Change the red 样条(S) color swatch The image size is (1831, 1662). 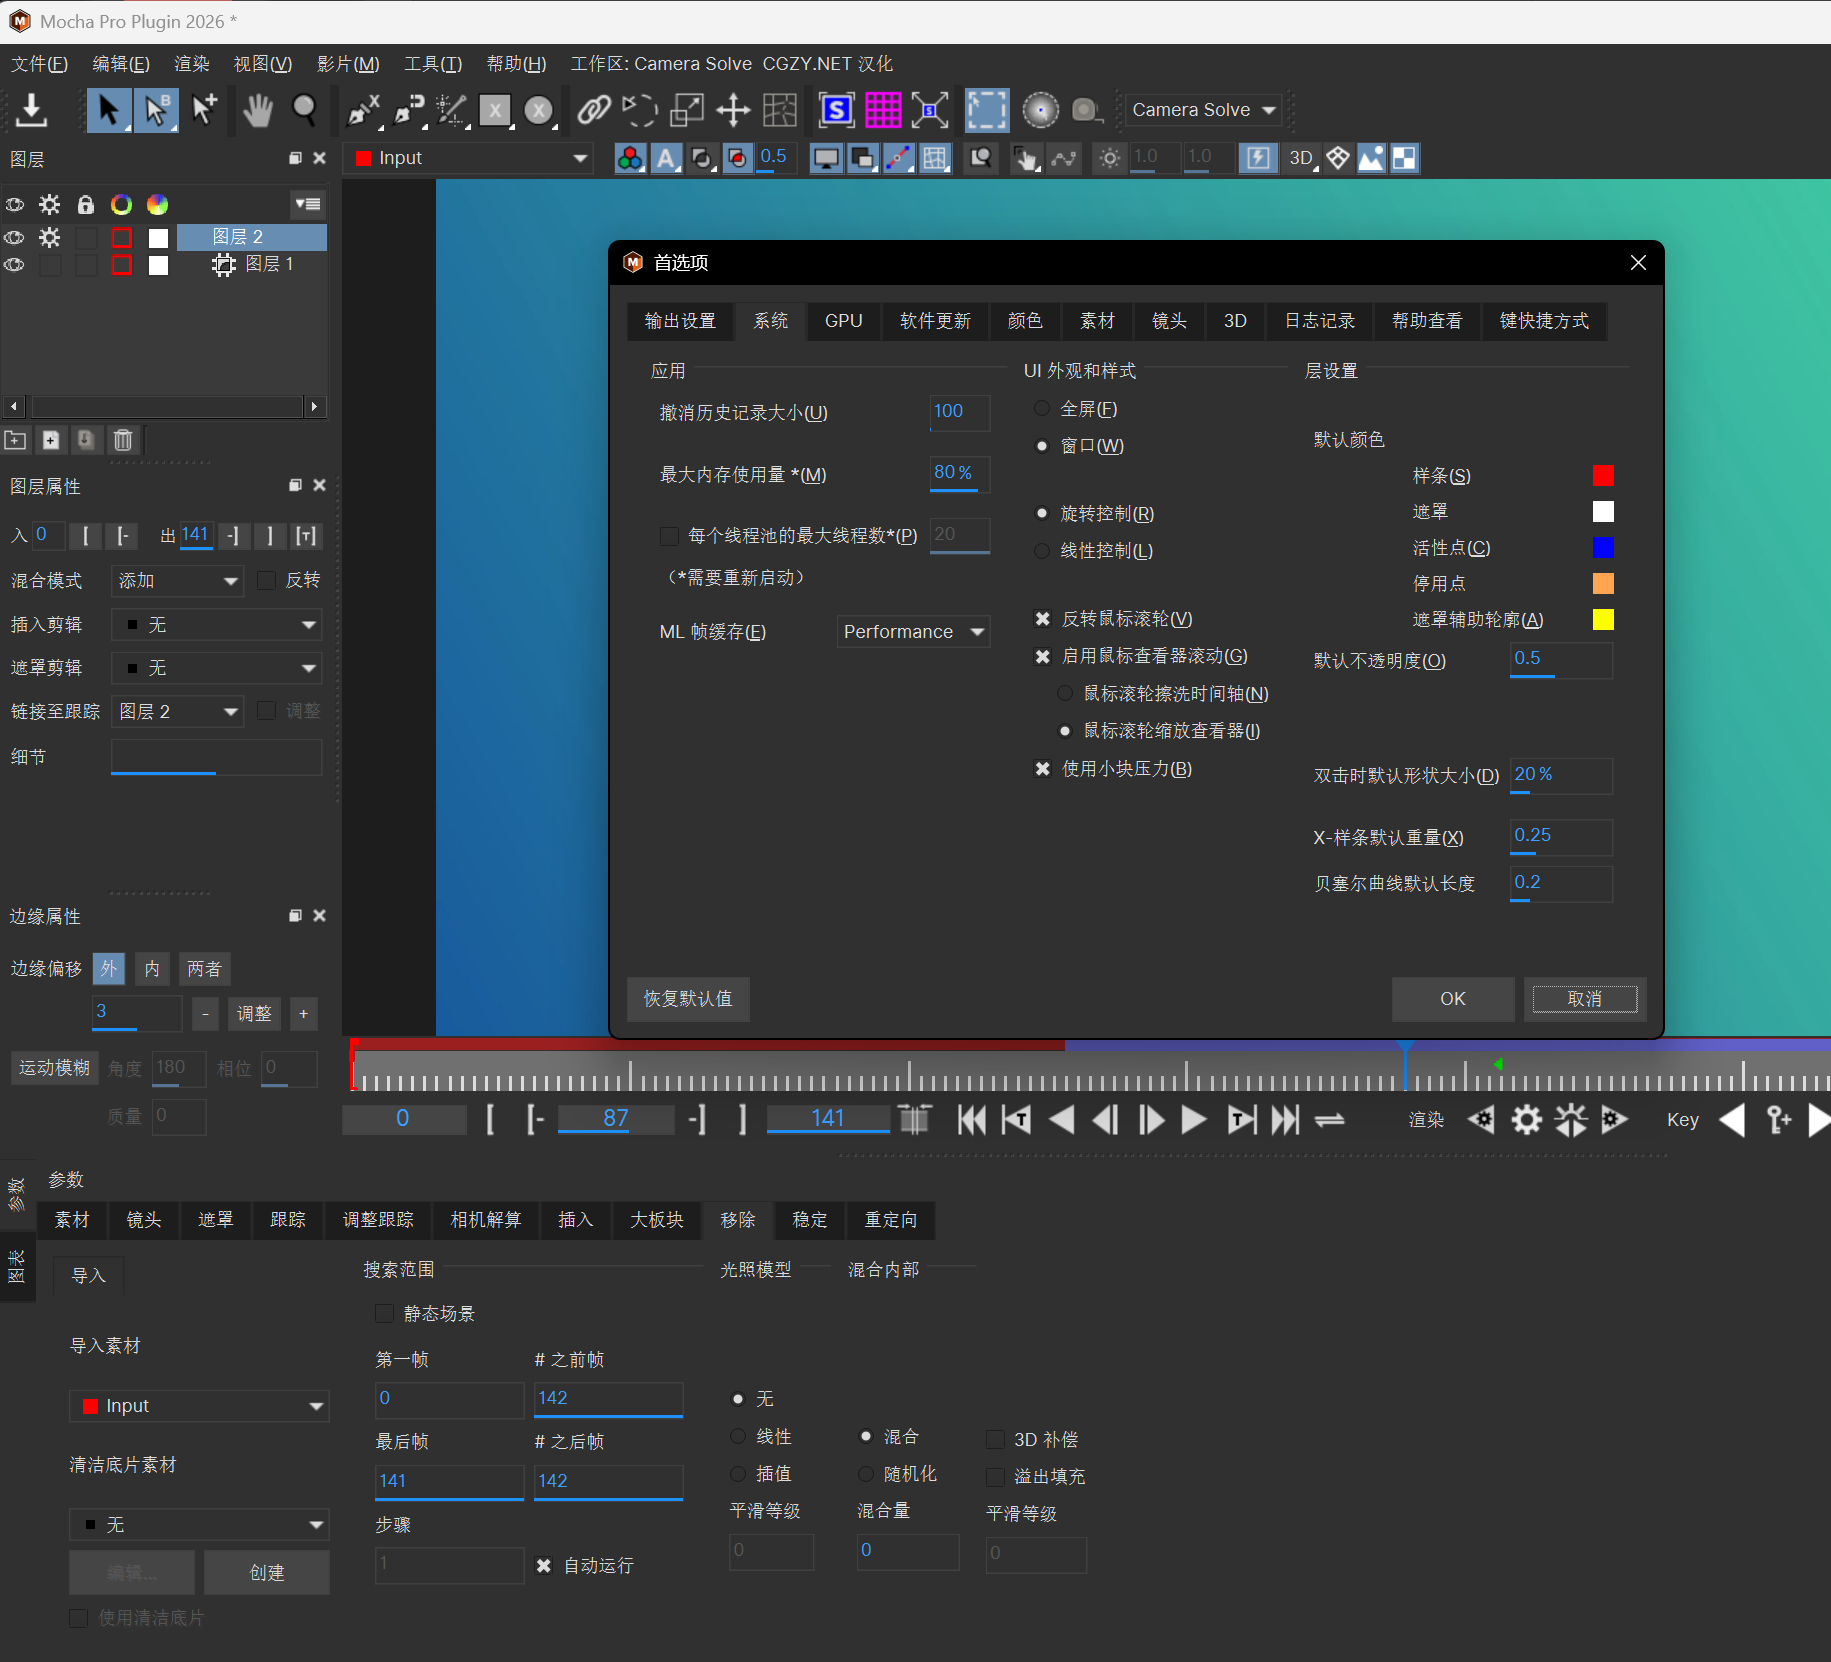point(1603,476)
